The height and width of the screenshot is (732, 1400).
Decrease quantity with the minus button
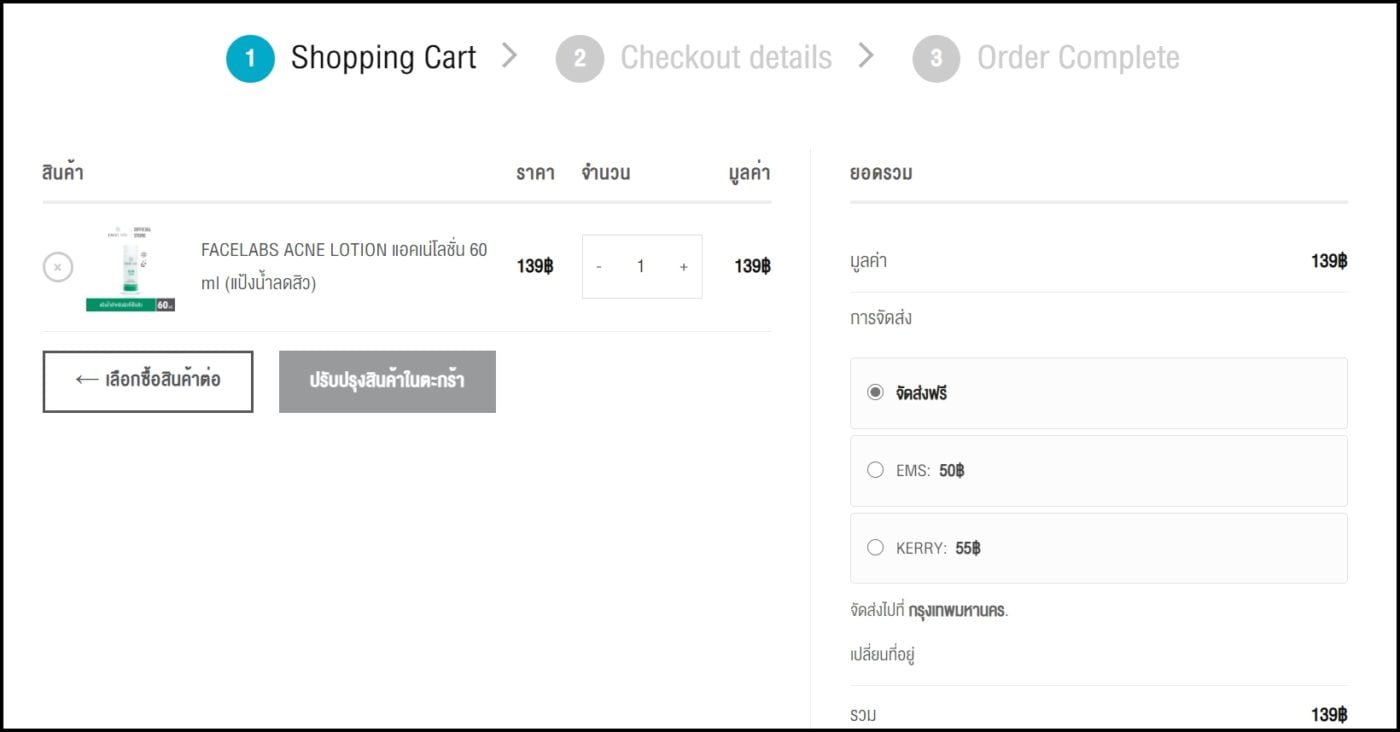tap(599, 267)
